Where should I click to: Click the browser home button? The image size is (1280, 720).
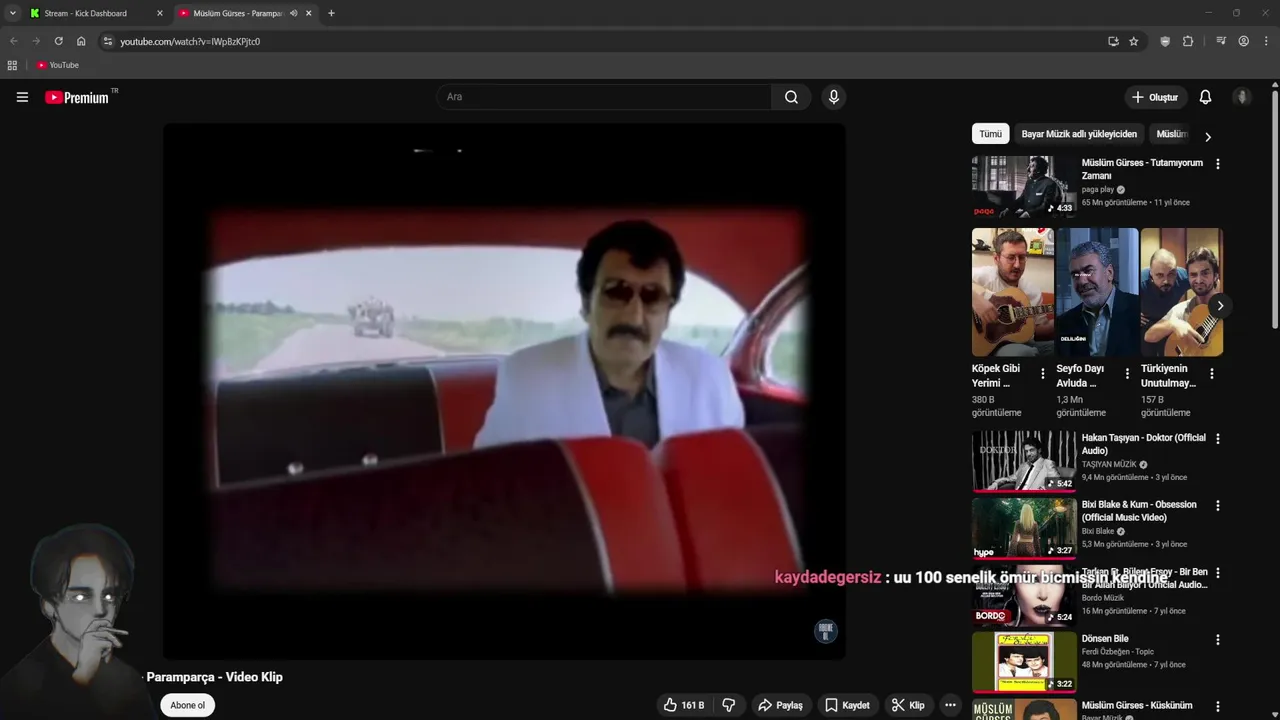click(81, 41)
